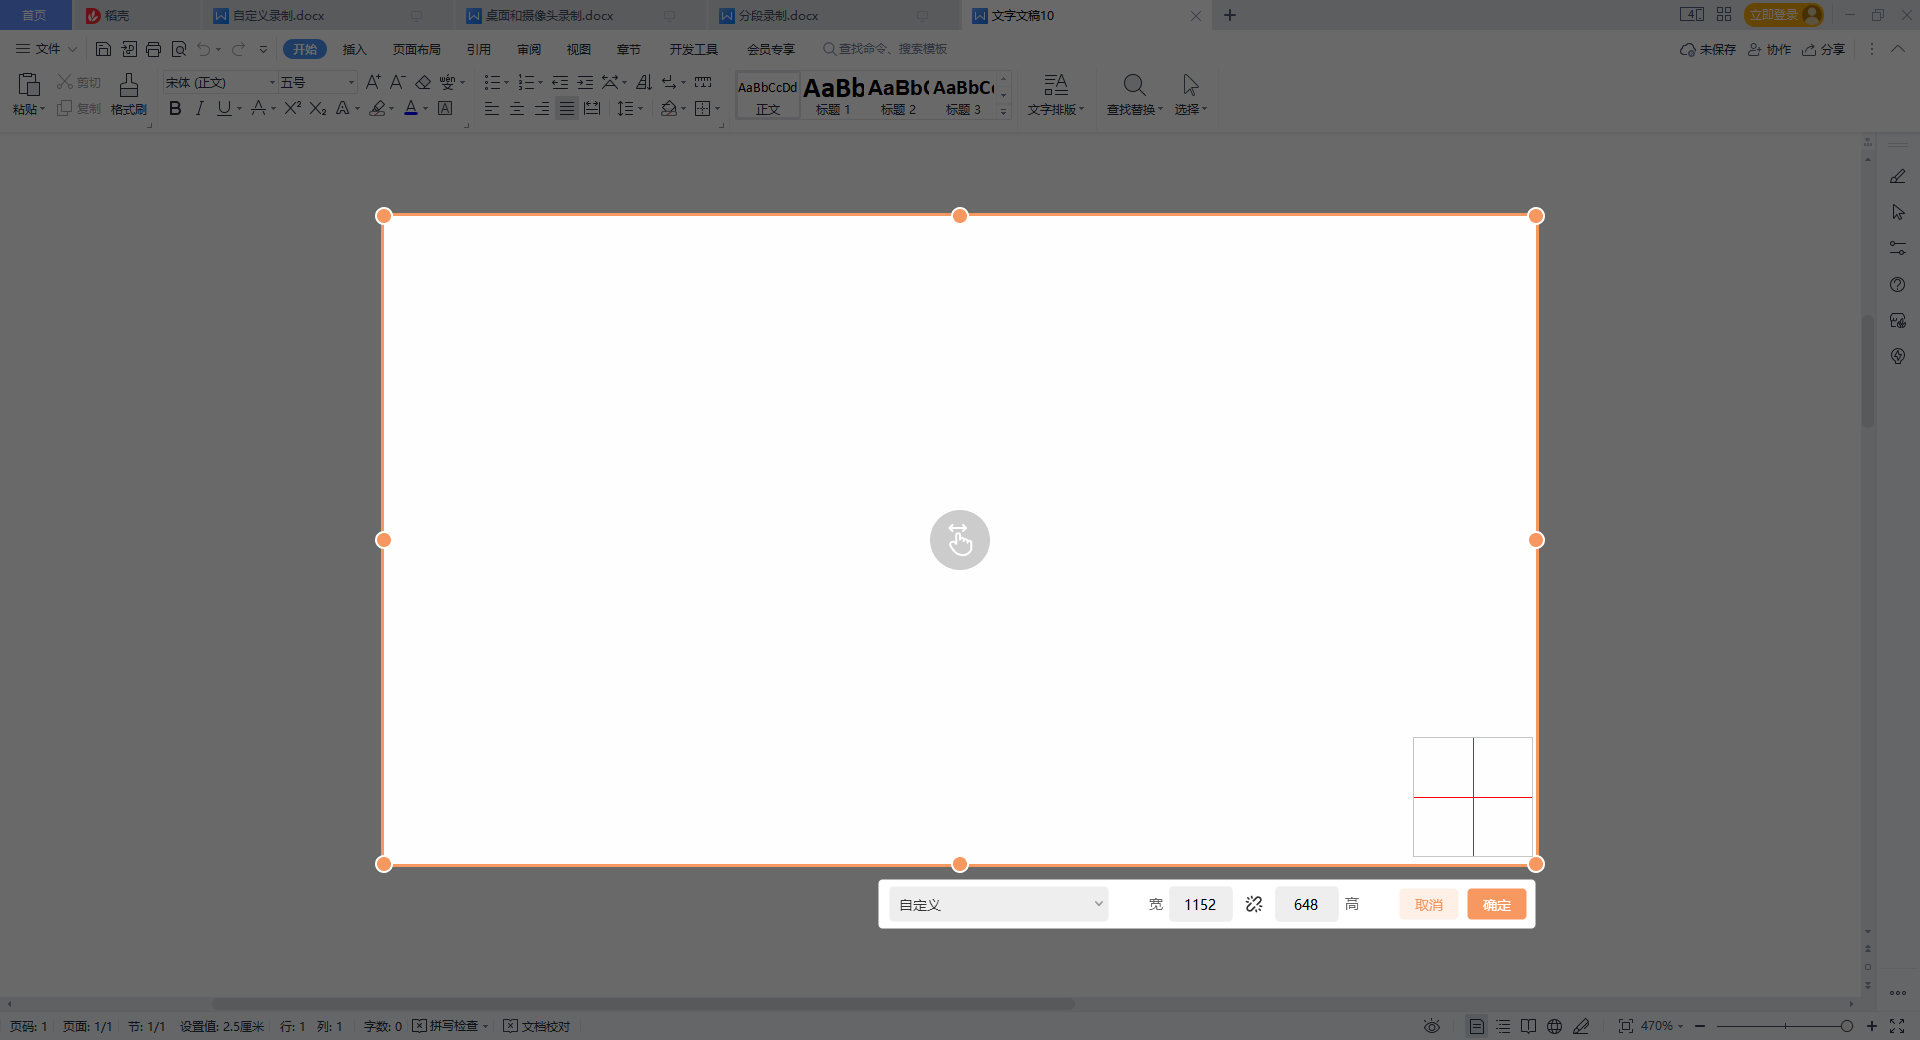Toggle bold formatting

[175, 108]
